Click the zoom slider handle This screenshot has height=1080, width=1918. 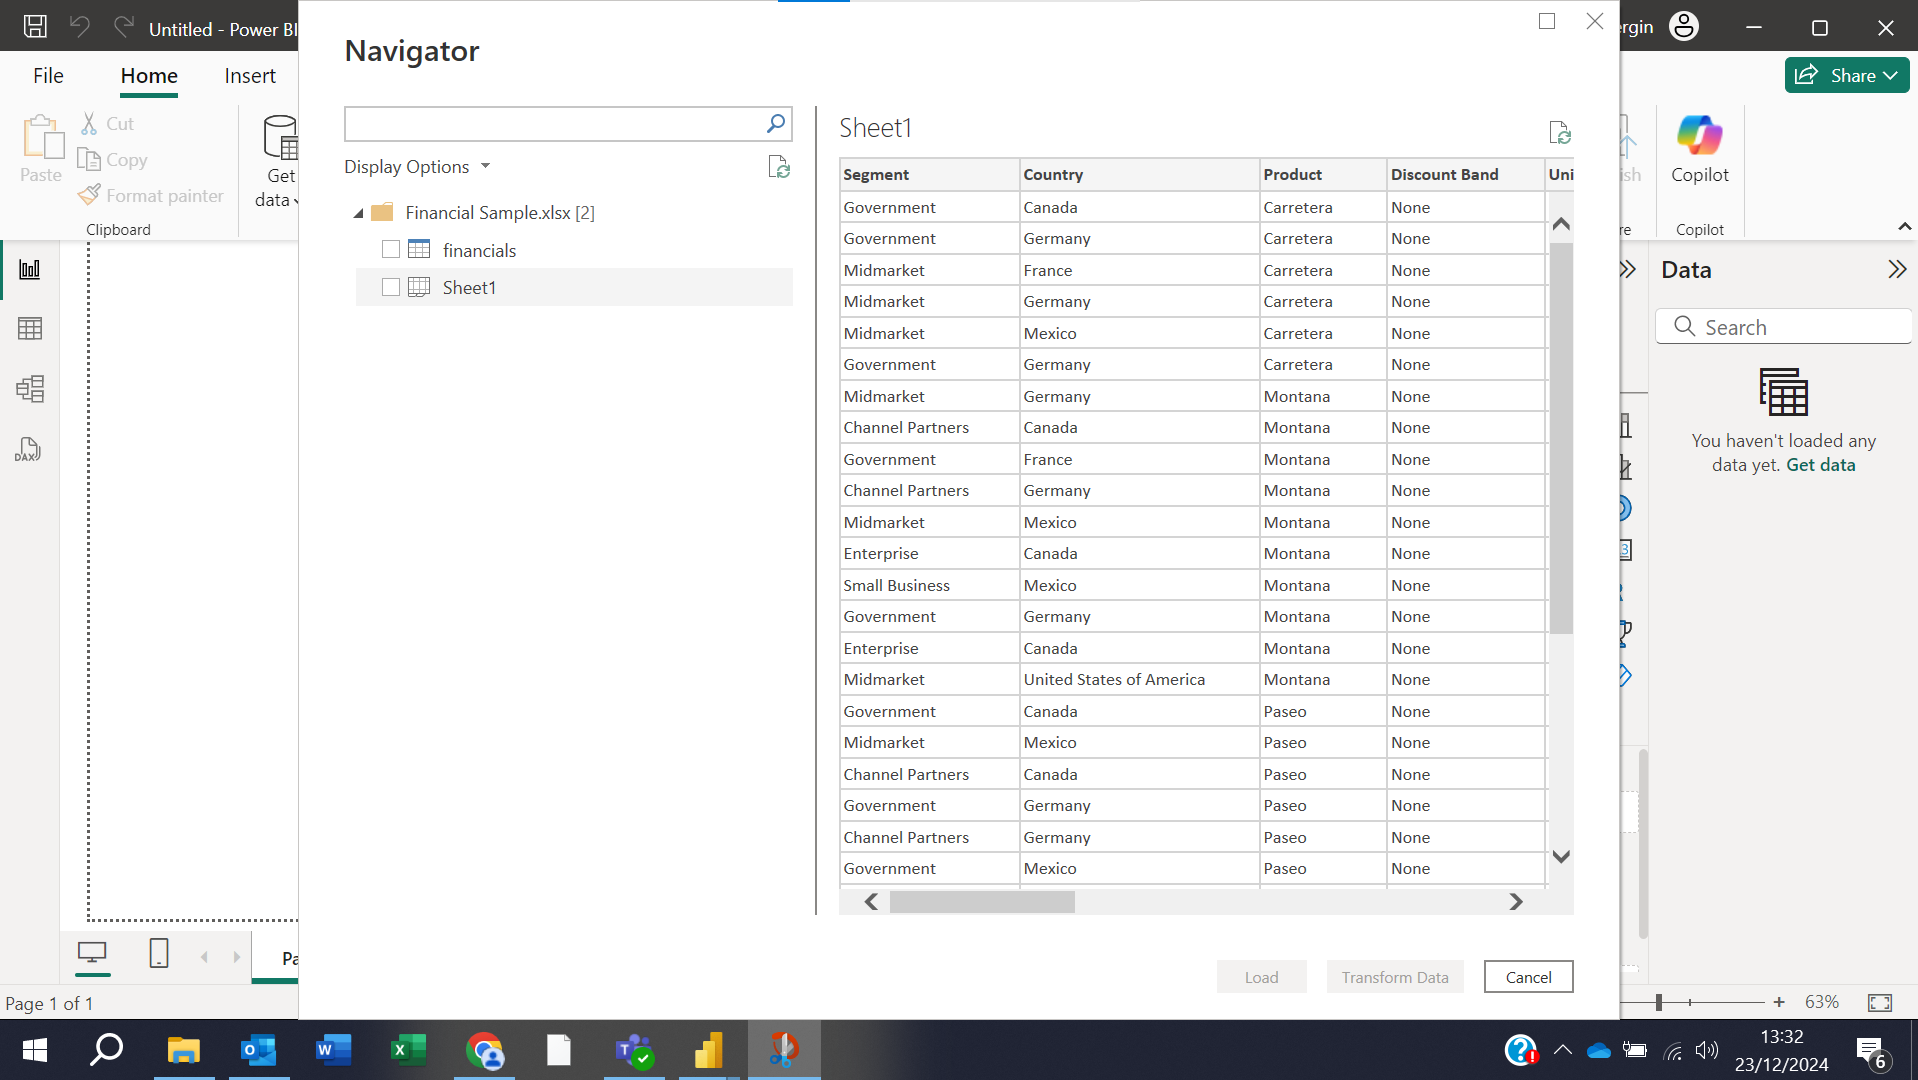coord(1658,1002)
